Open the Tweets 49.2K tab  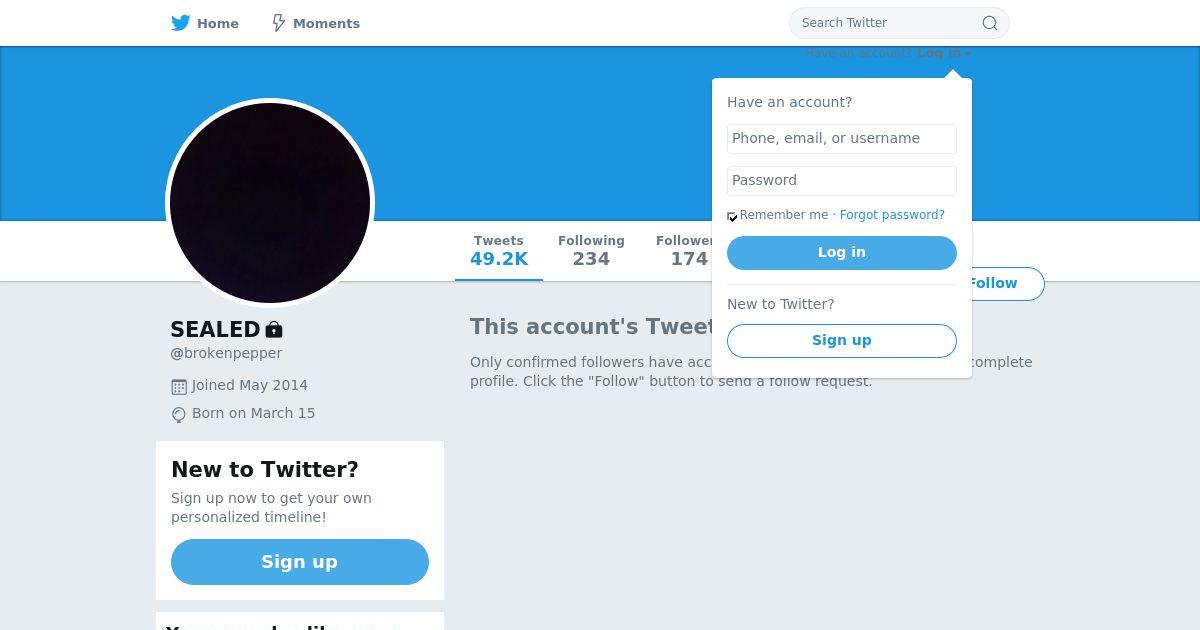[499, 251]
